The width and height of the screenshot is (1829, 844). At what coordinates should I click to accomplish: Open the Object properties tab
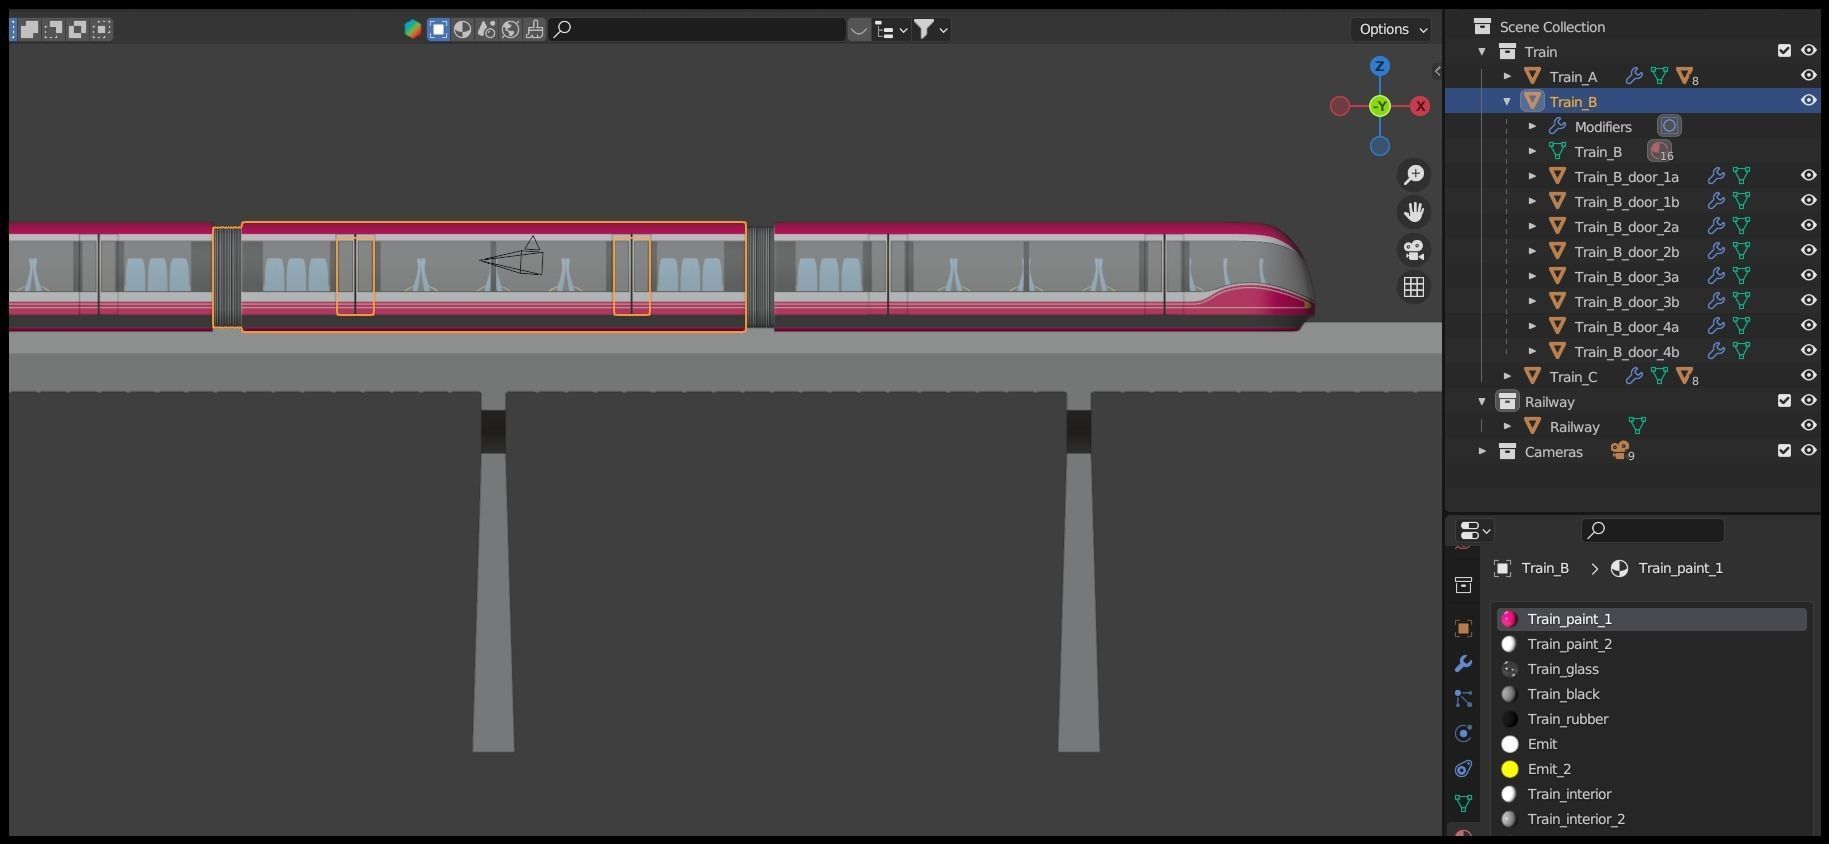1463,628
